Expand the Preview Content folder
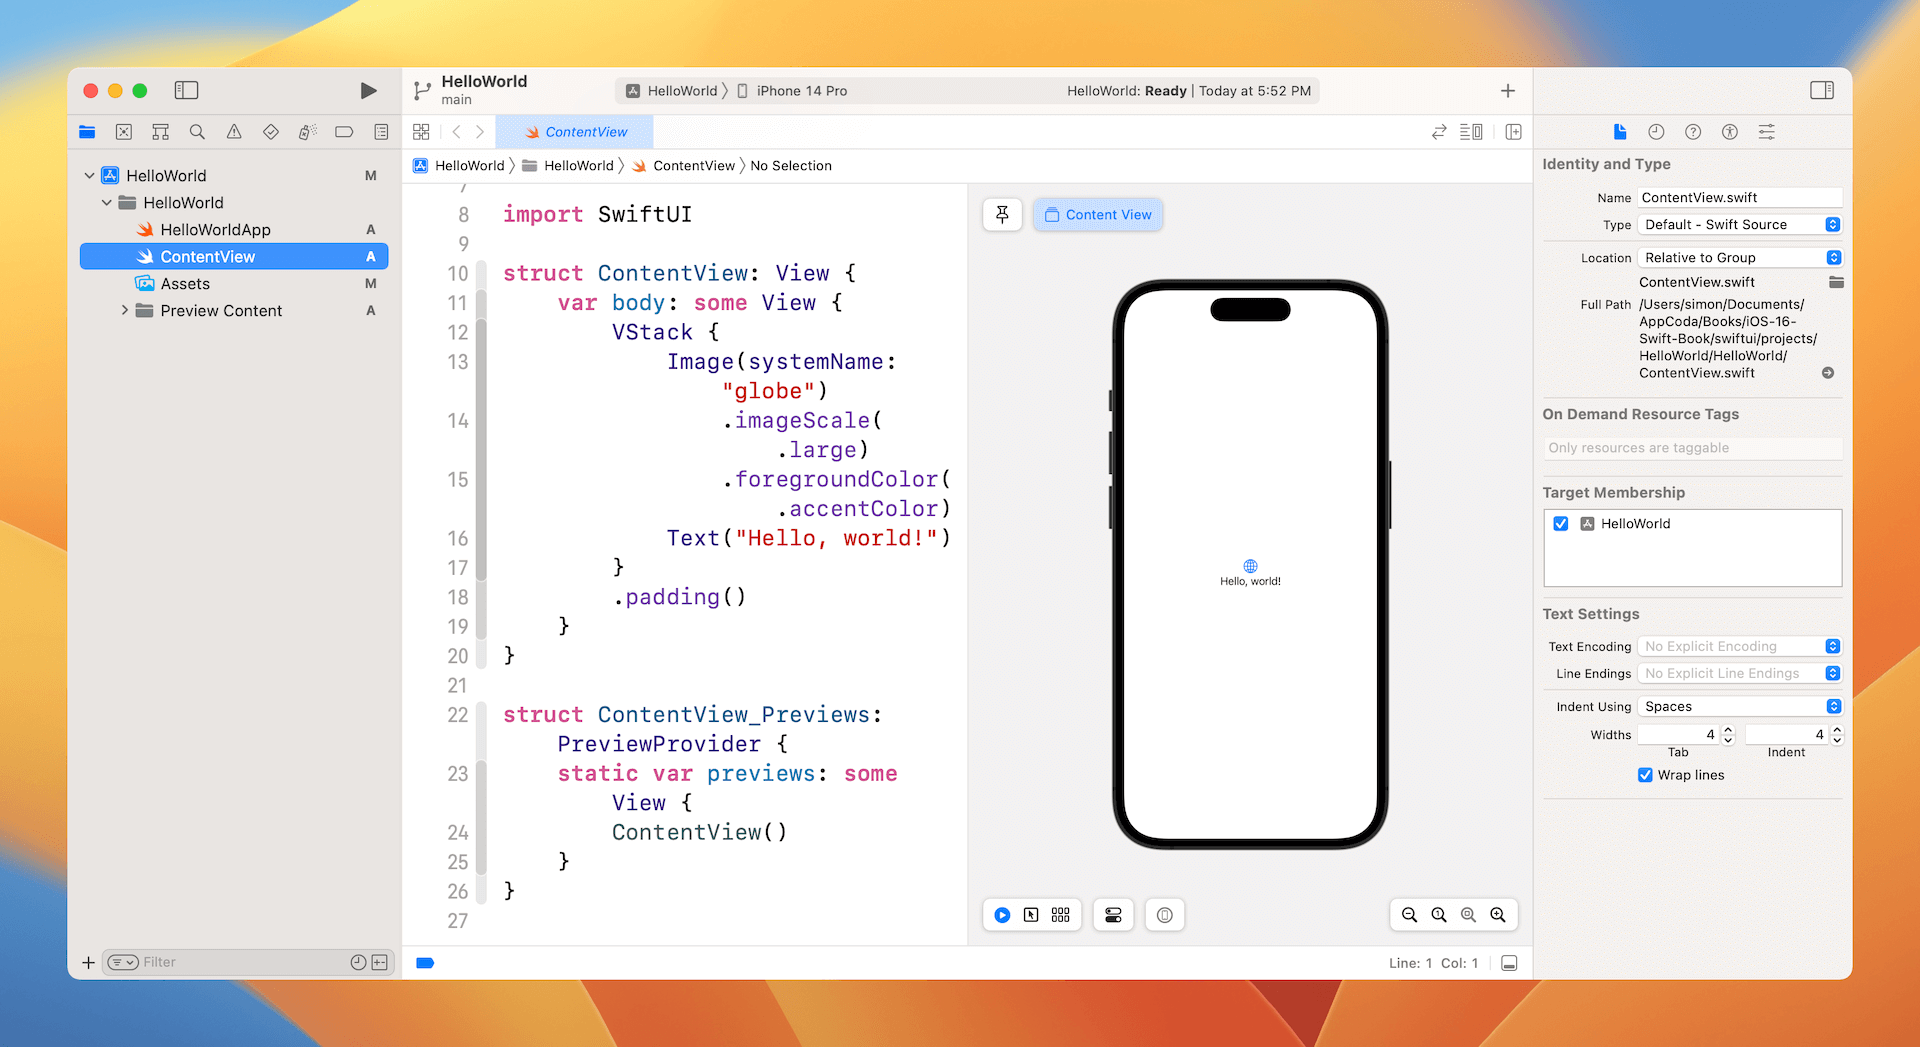This screenshot has width=1920, height=1047. 125,310
